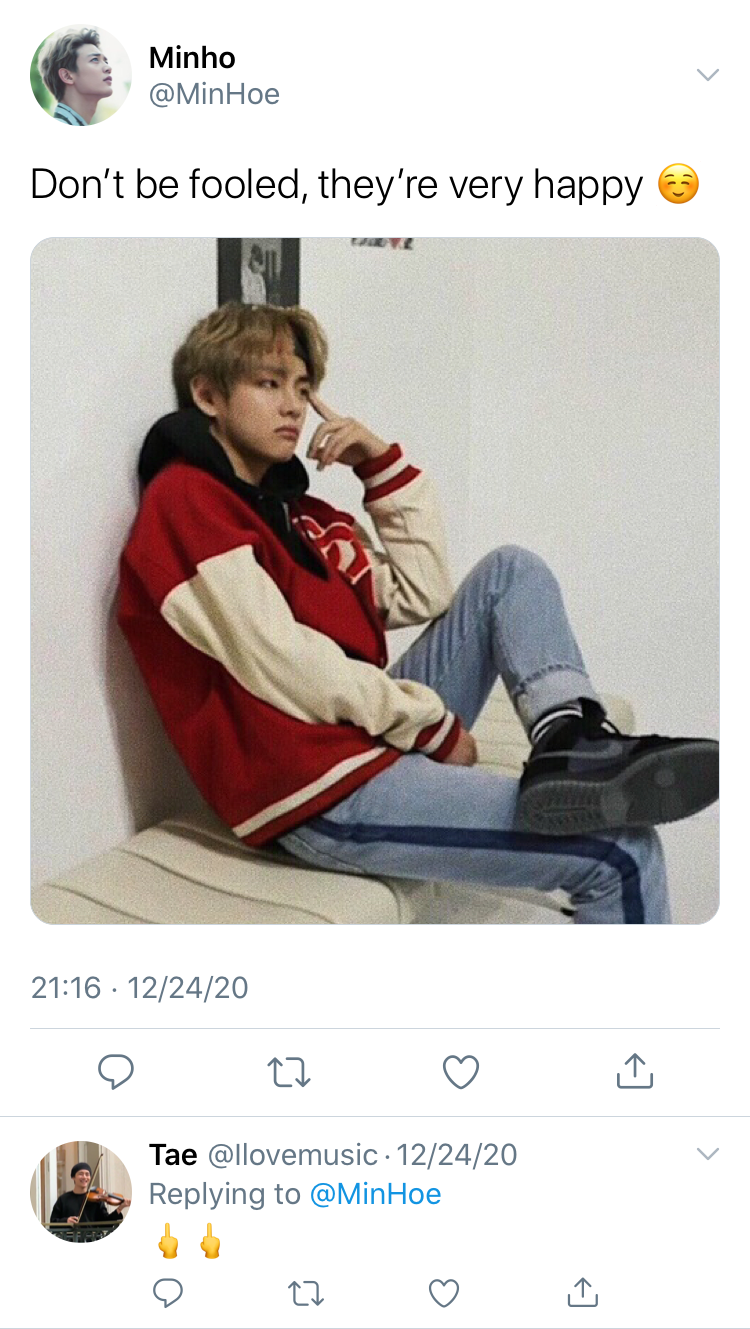Open Tae reply options chevron
Image resolution: width=750 pixels, height=1329 pixels.
pyautogui.click(x=707, y=1154)
